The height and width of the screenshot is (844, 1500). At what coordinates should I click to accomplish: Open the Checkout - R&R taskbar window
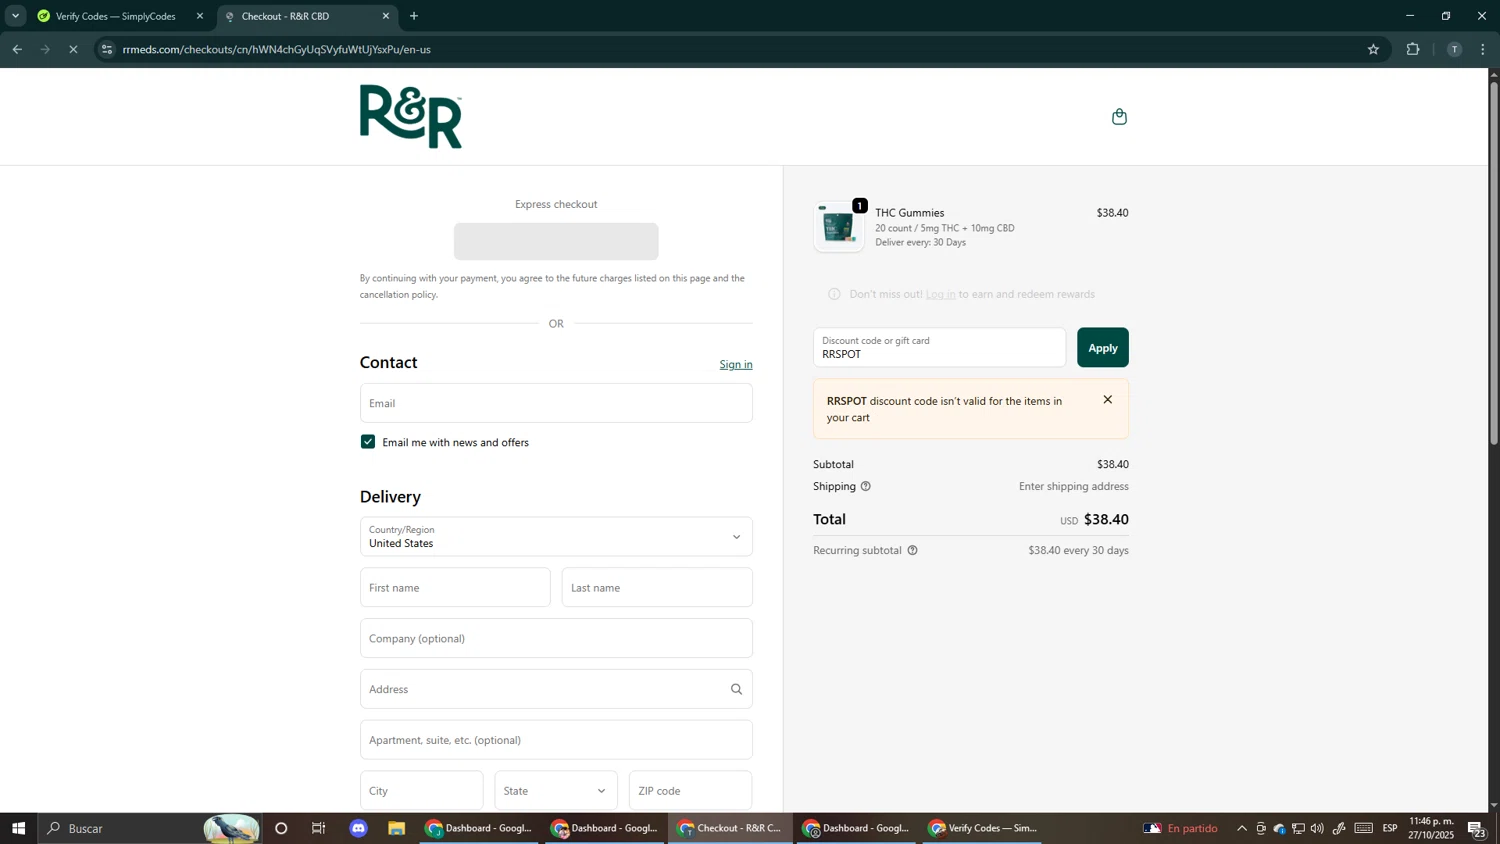(731, 828)
